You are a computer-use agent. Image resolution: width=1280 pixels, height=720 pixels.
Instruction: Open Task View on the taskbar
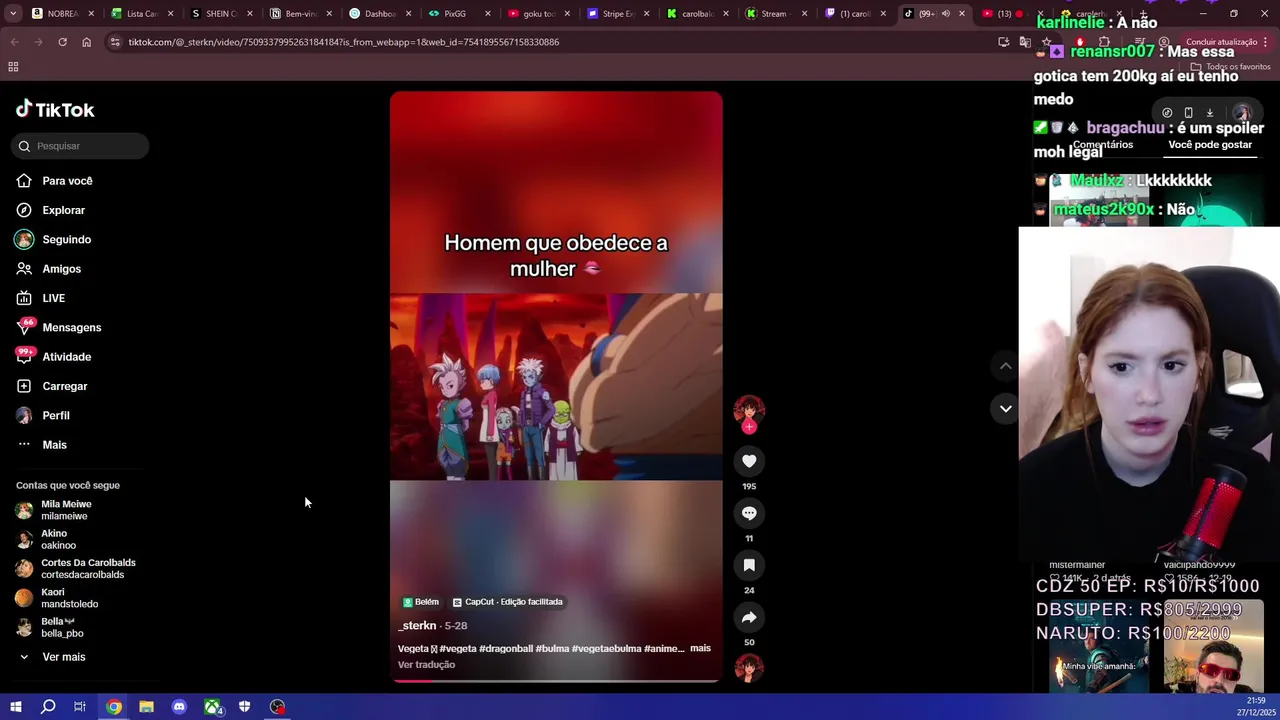[x=80, y=707]
